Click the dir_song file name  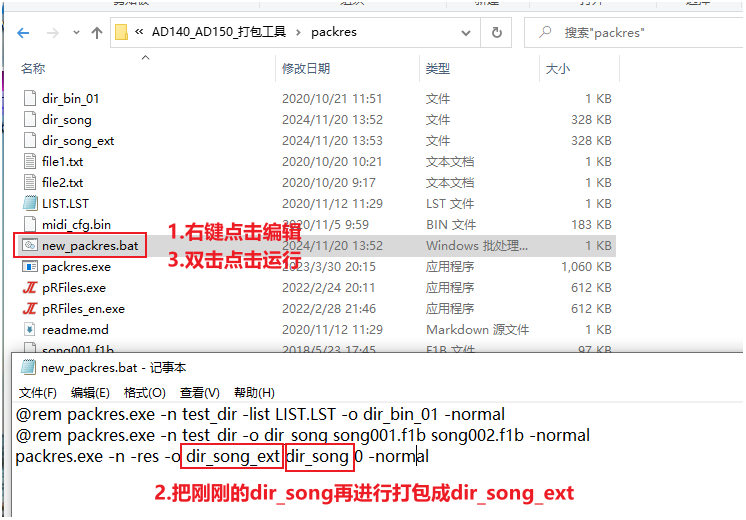click(x=67, y=119)
